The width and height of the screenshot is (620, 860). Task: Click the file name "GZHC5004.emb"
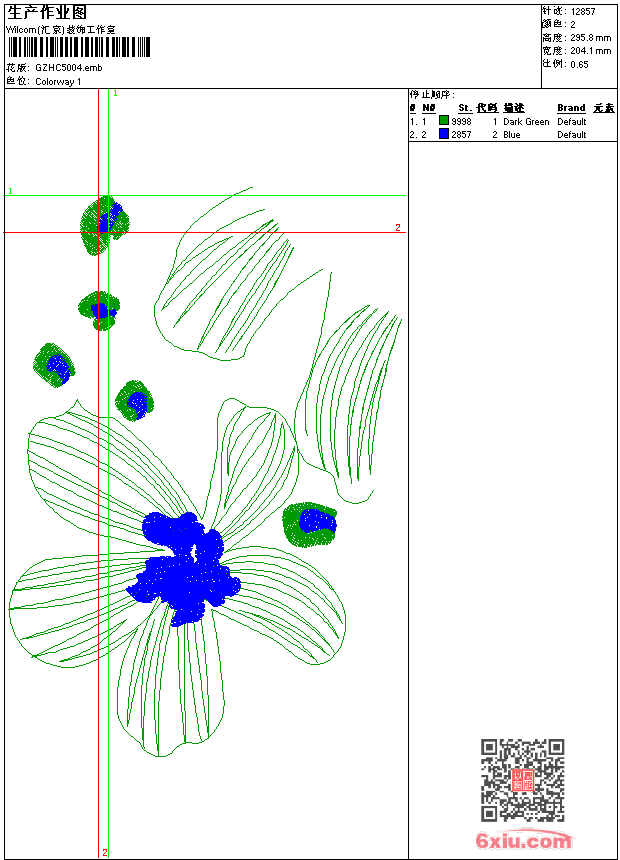pos(69,68)
